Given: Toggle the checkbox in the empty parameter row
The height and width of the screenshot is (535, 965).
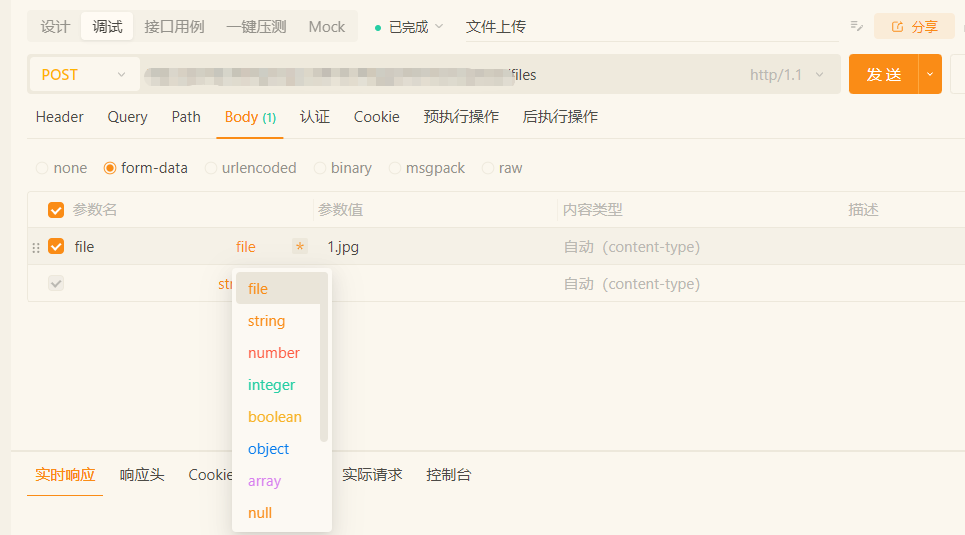Looking at the screenshot, I should 56,283.
